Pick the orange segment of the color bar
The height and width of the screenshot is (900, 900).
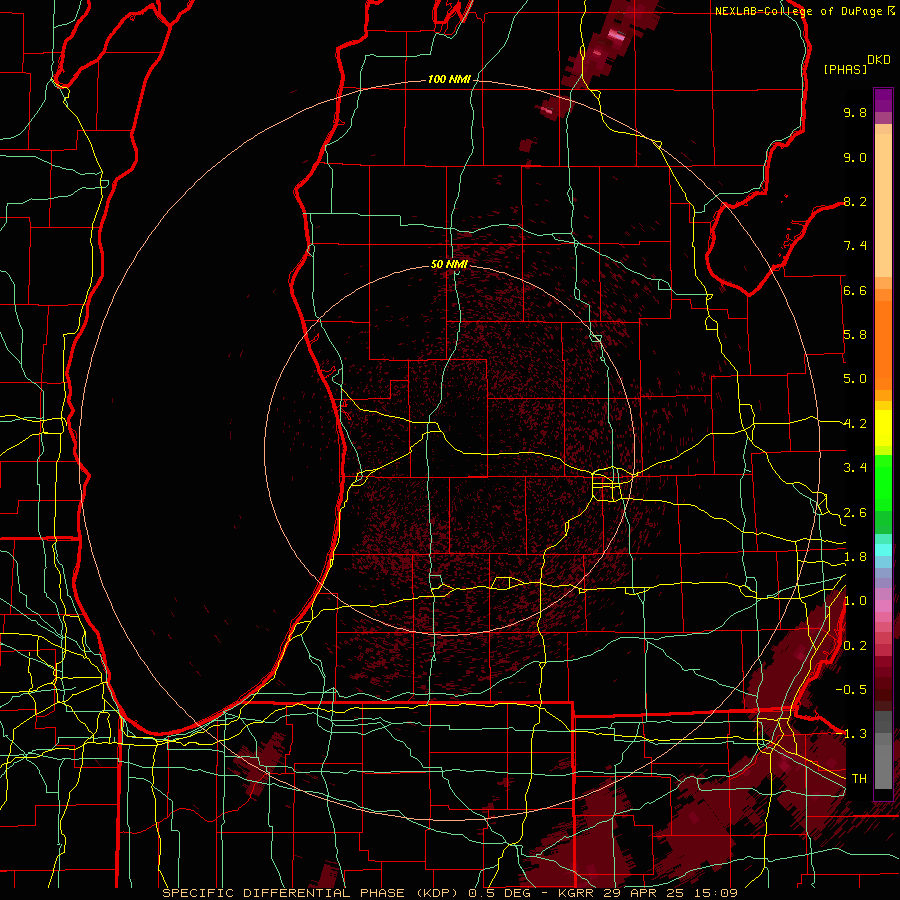pos(883,344)
